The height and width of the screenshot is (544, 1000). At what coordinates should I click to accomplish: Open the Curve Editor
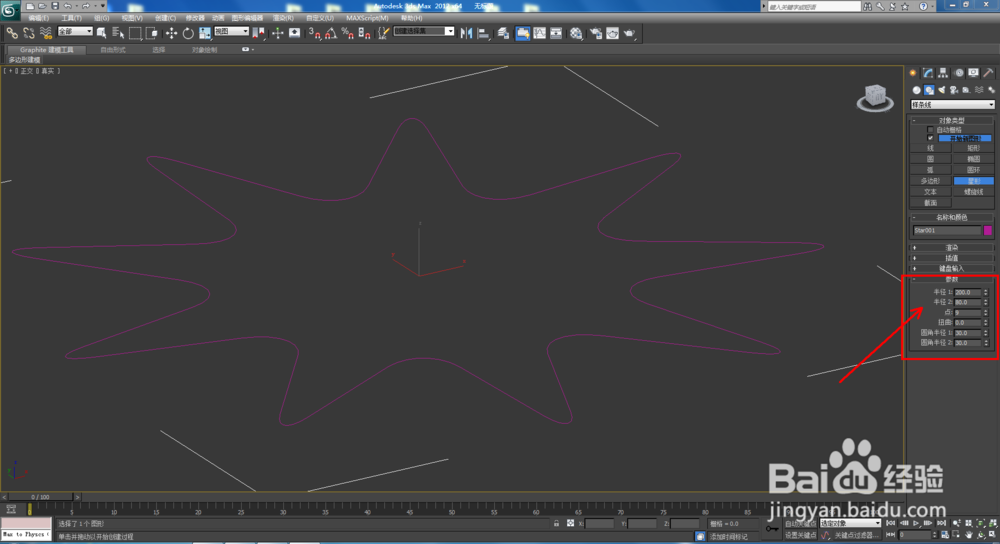point(540,33)
